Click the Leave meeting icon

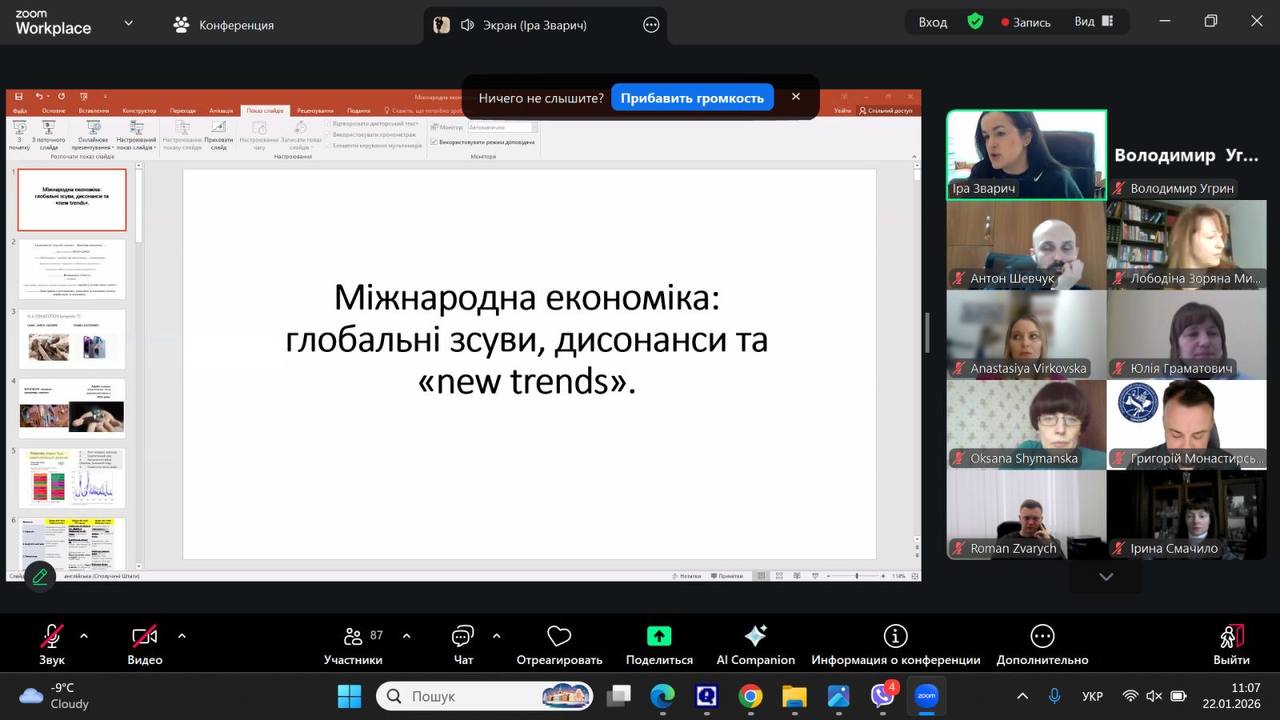(x=1231, y=637)
